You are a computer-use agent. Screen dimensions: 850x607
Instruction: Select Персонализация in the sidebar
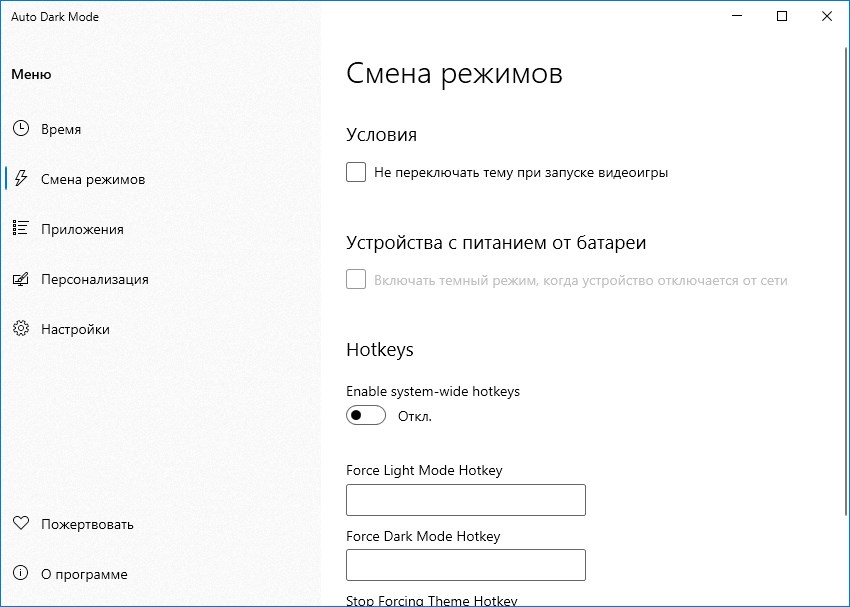98,278
